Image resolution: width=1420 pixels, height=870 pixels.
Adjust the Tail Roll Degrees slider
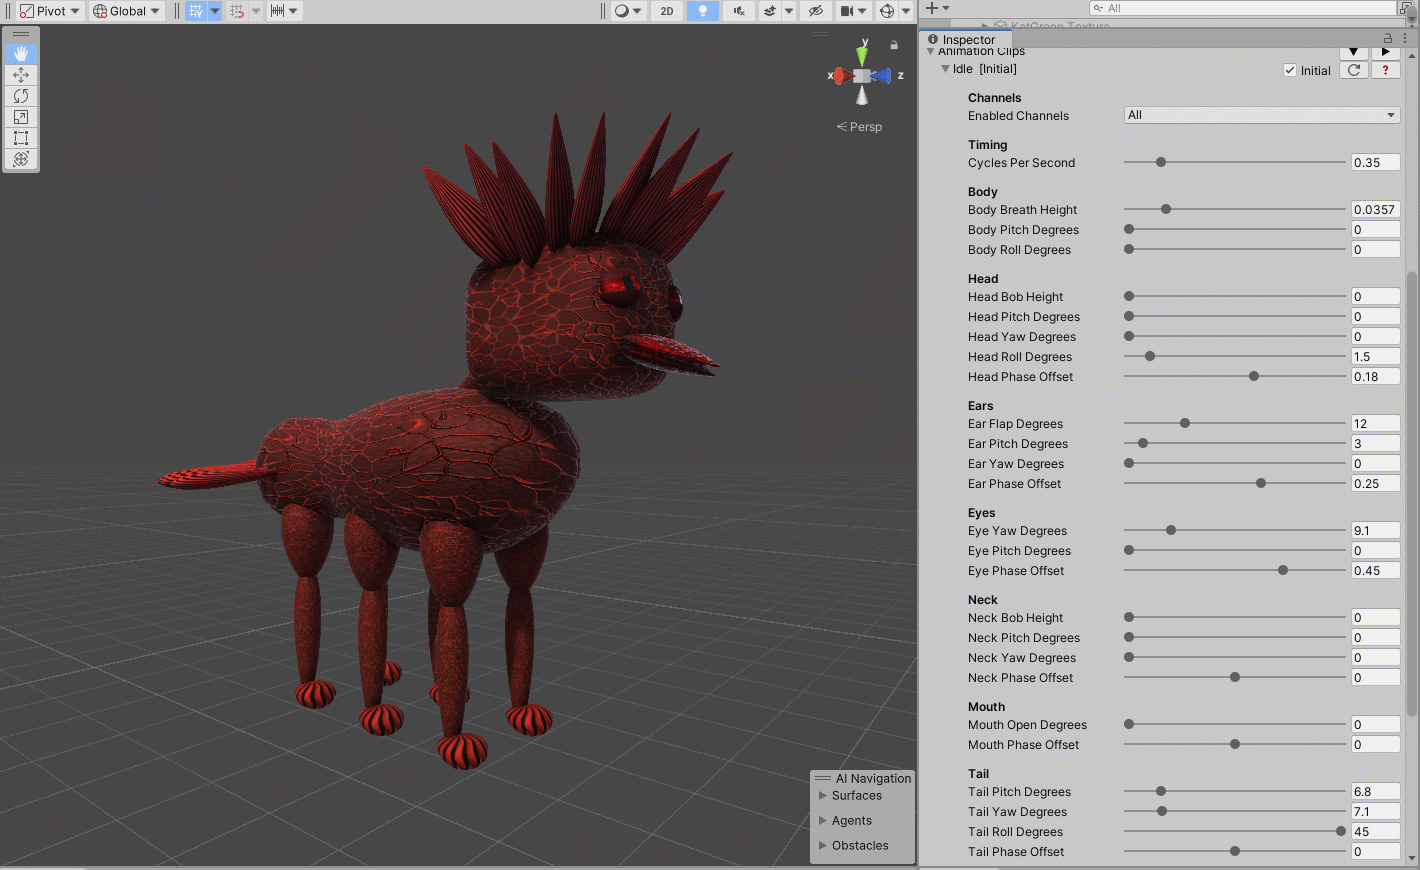(1235, 831)
